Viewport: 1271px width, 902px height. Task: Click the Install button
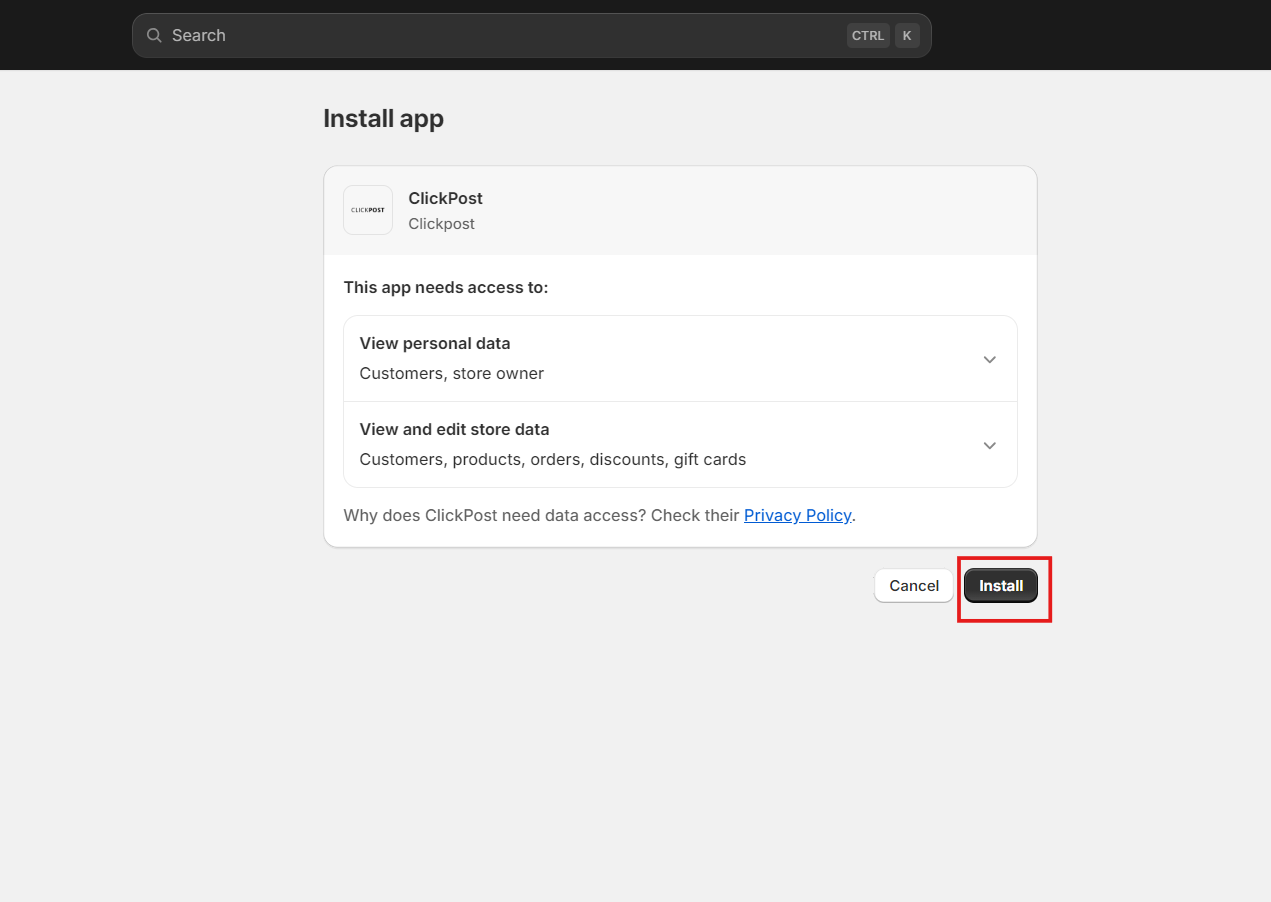coord(1001,585)
